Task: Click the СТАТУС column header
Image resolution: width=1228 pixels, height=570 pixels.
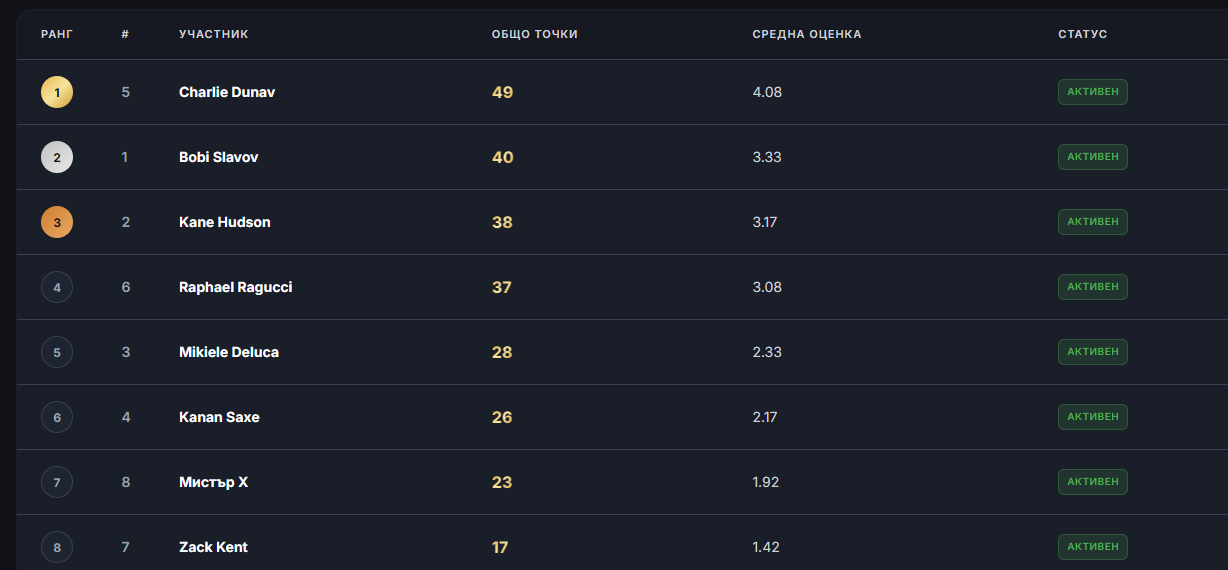Action: tap(1083, 34)
